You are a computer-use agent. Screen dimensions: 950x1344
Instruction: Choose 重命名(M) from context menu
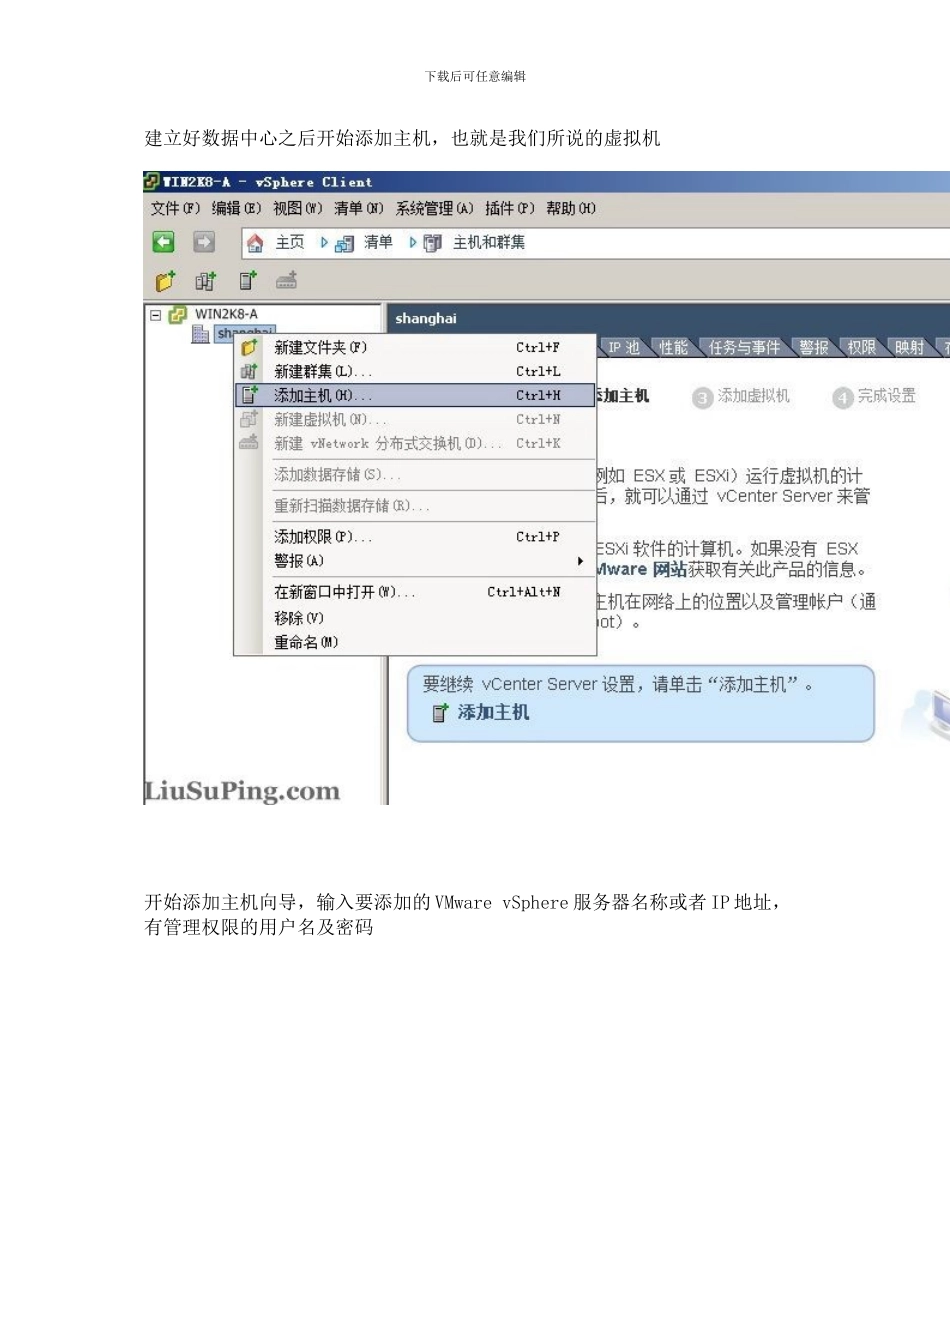pos(415,642)
